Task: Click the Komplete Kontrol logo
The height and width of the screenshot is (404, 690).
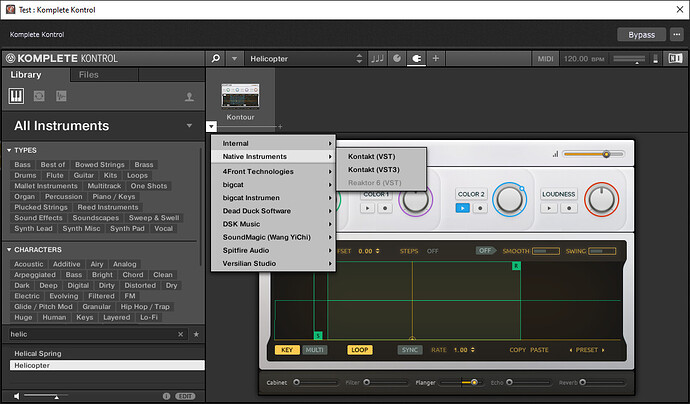Action: point(62,58)
